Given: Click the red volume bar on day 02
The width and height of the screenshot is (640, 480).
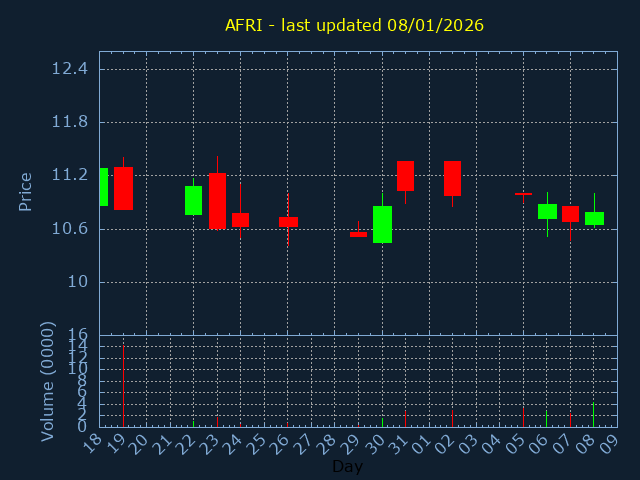Looking at the screenshot, I should (452, 418).
